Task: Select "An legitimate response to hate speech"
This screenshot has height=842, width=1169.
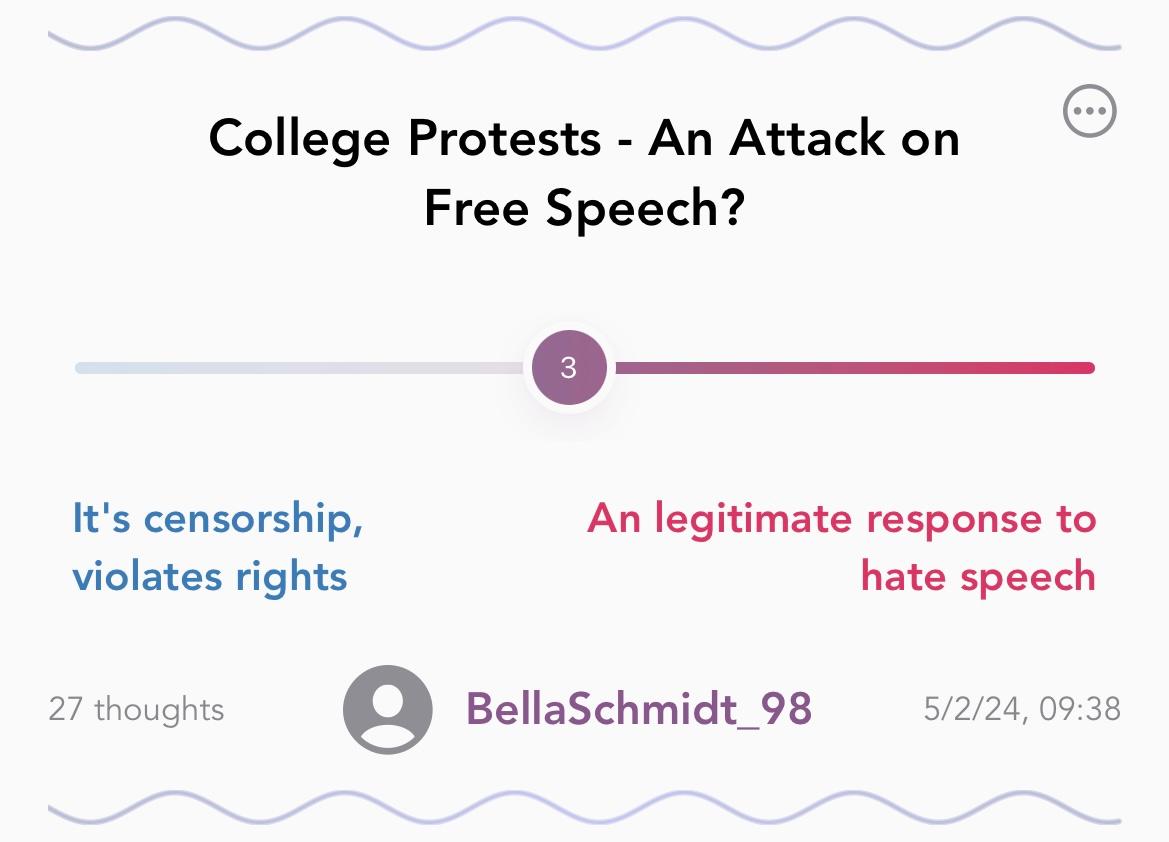Action: tap(842, 547)
